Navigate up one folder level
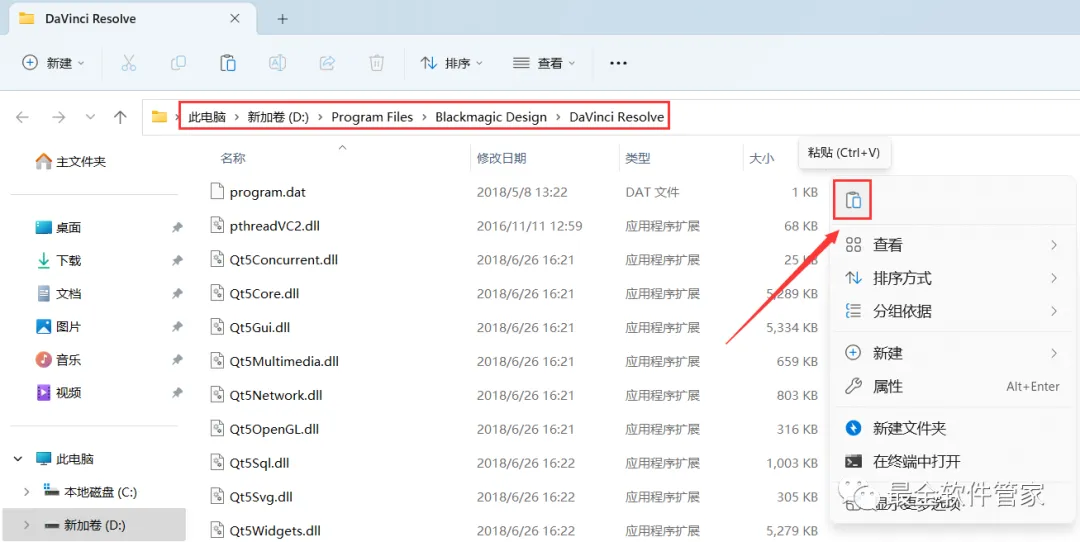This screenshot has width=1080, height=542. pos(121,117)
